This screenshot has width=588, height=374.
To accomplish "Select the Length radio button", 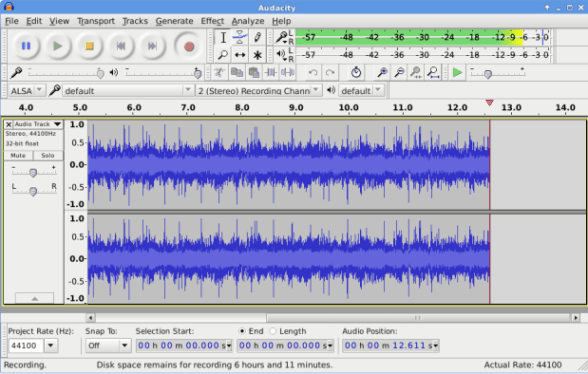I will (273, 331).
